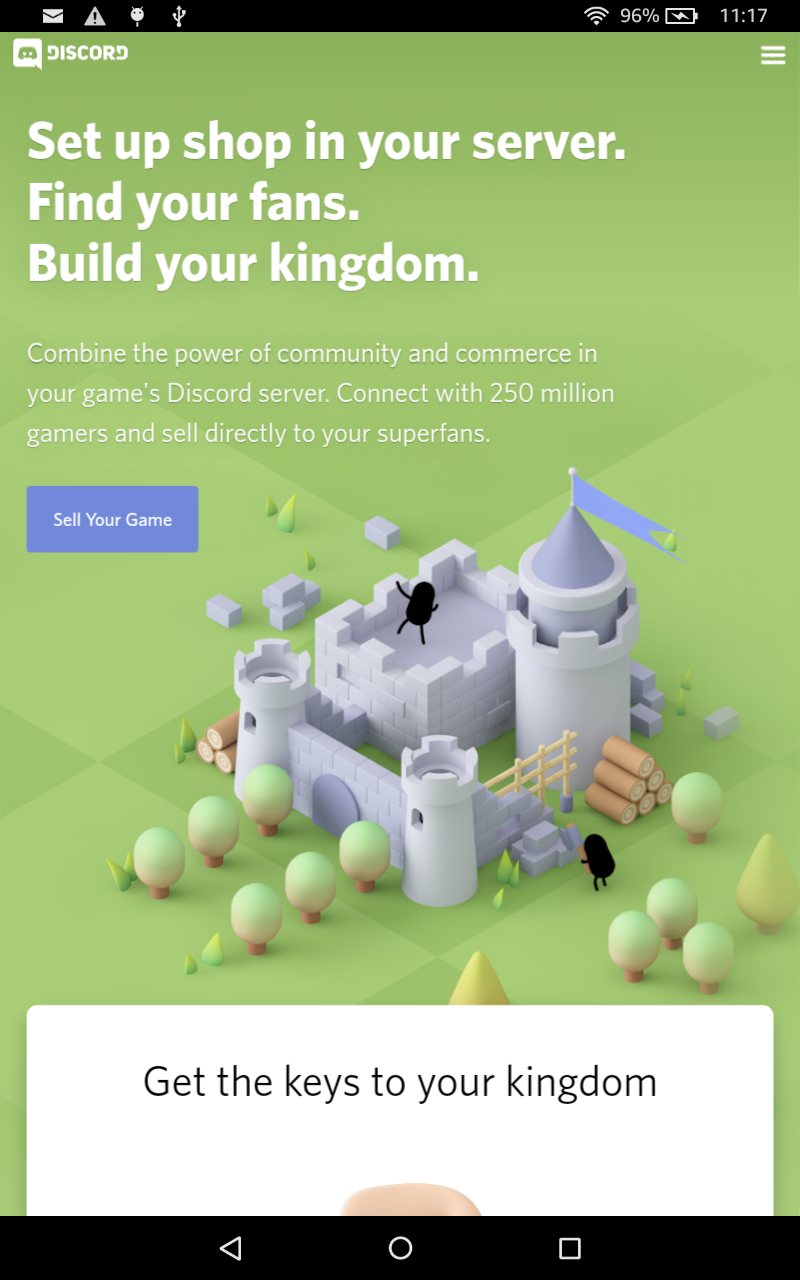Screen dimensions: 800x1280
Task: Click the 'Combine the power of community' paragraph
Action: 321,393
